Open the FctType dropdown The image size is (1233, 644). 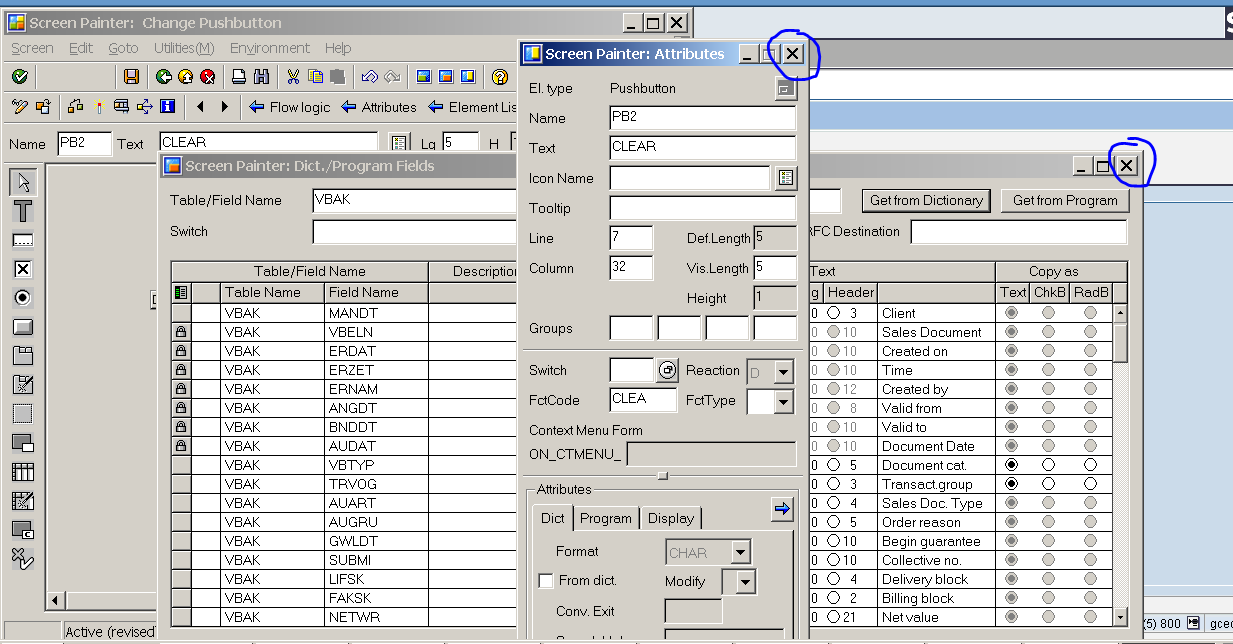pyautogui.click(x=782, y=400)
